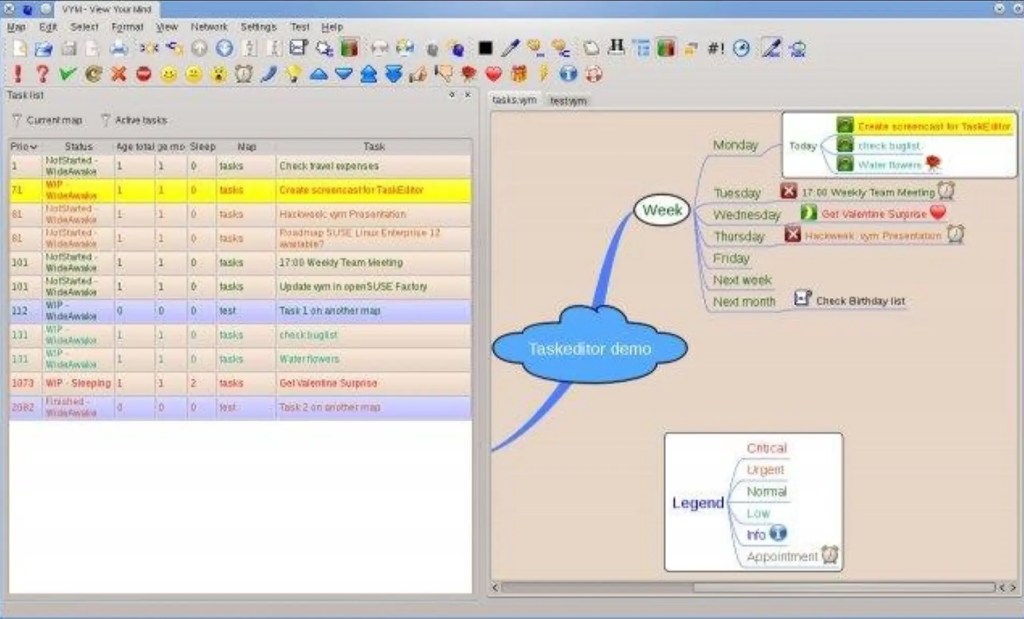Screen dimensions: 1024x619
Task: Click the green checkmark flag icon
Action: click(x=67, y=73)
